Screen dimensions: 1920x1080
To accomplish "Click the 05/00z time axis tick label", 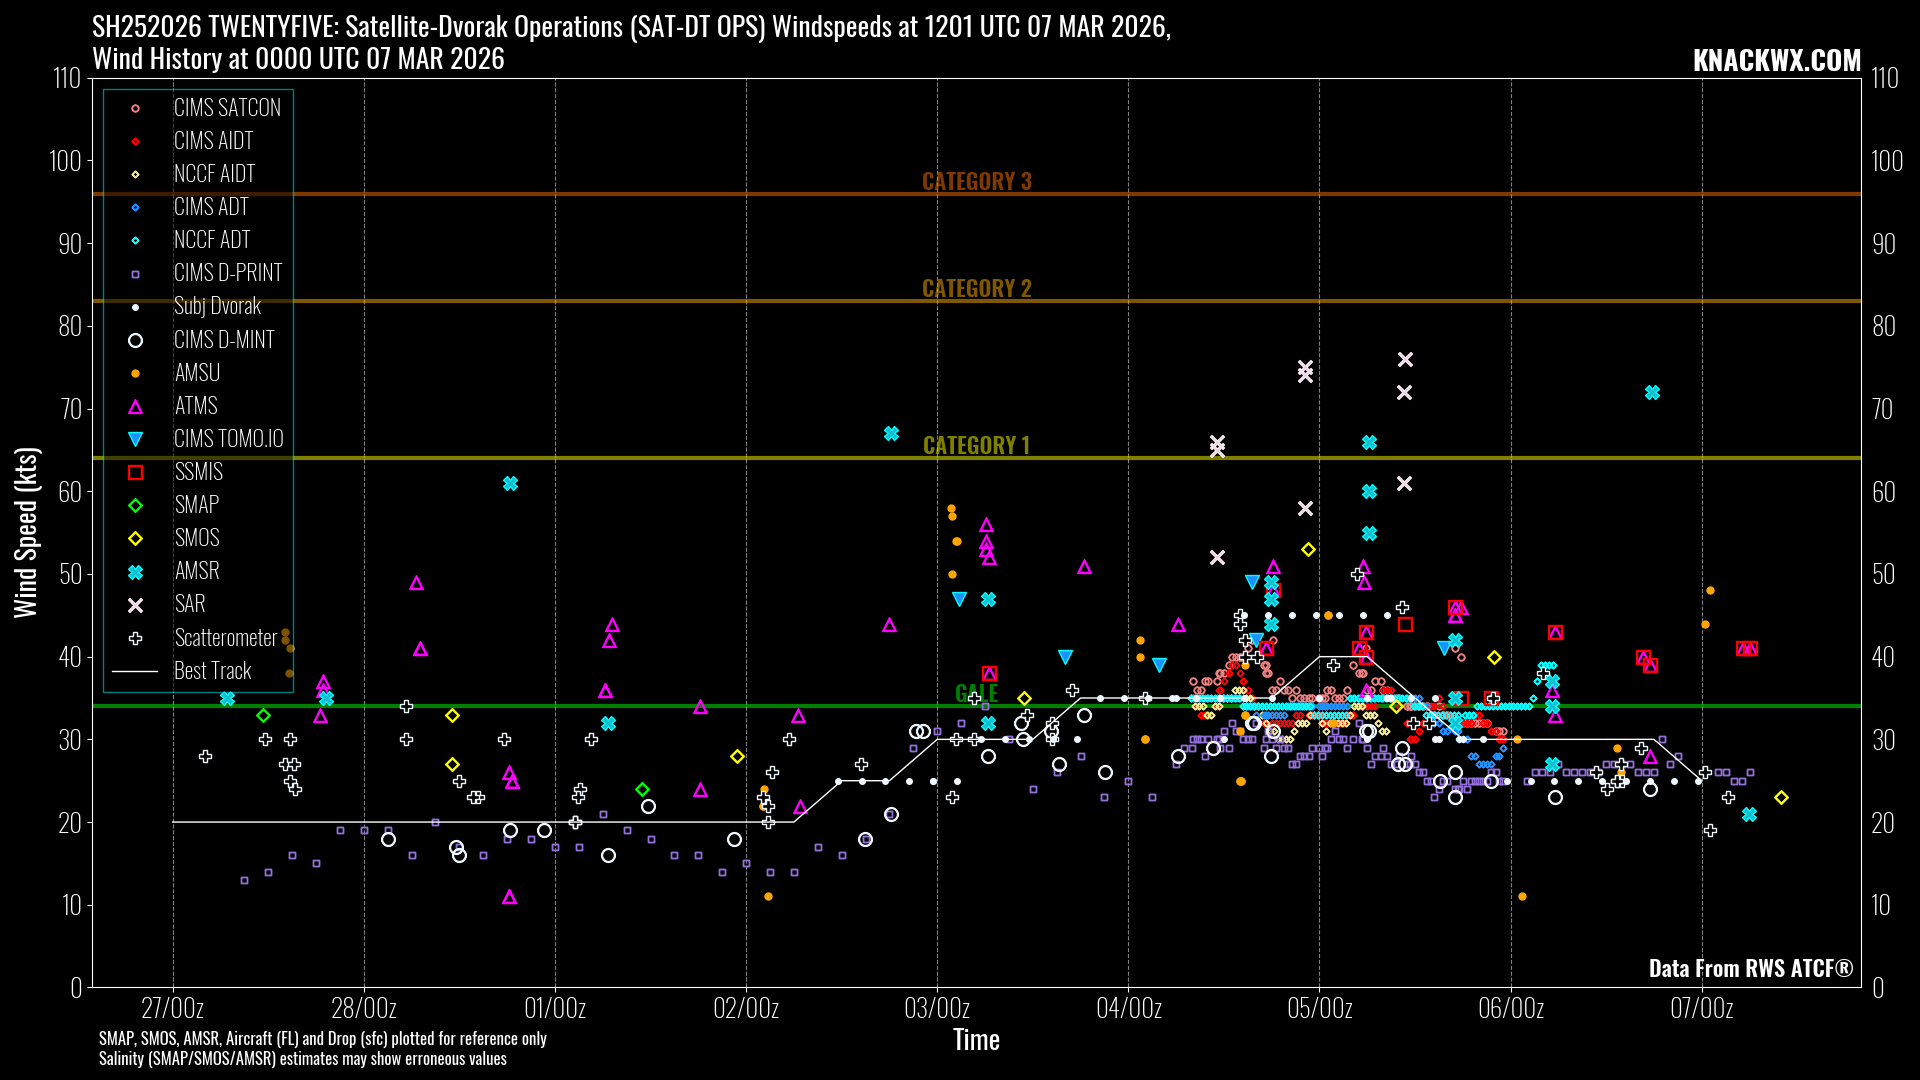I will click(1319, 1008).
